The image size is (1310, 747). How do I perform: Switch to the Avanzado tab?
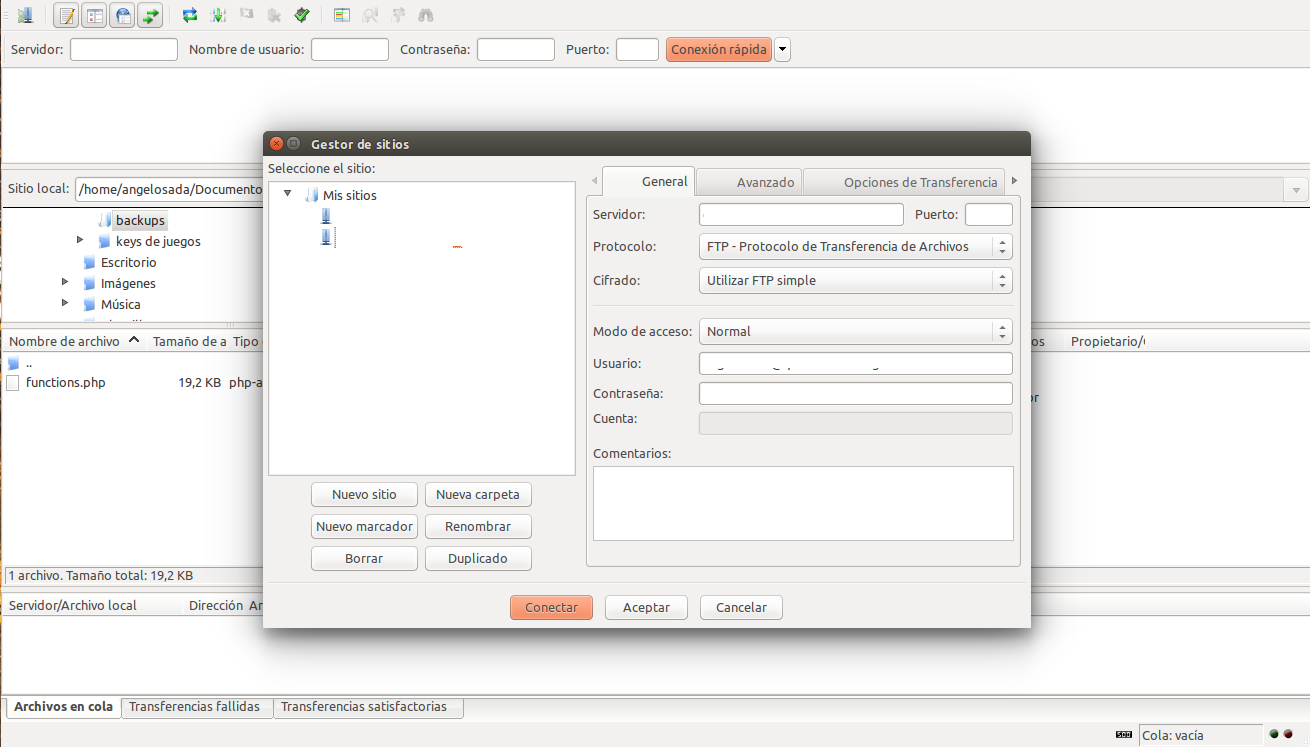pyautogui.click(x=765, y=182)
